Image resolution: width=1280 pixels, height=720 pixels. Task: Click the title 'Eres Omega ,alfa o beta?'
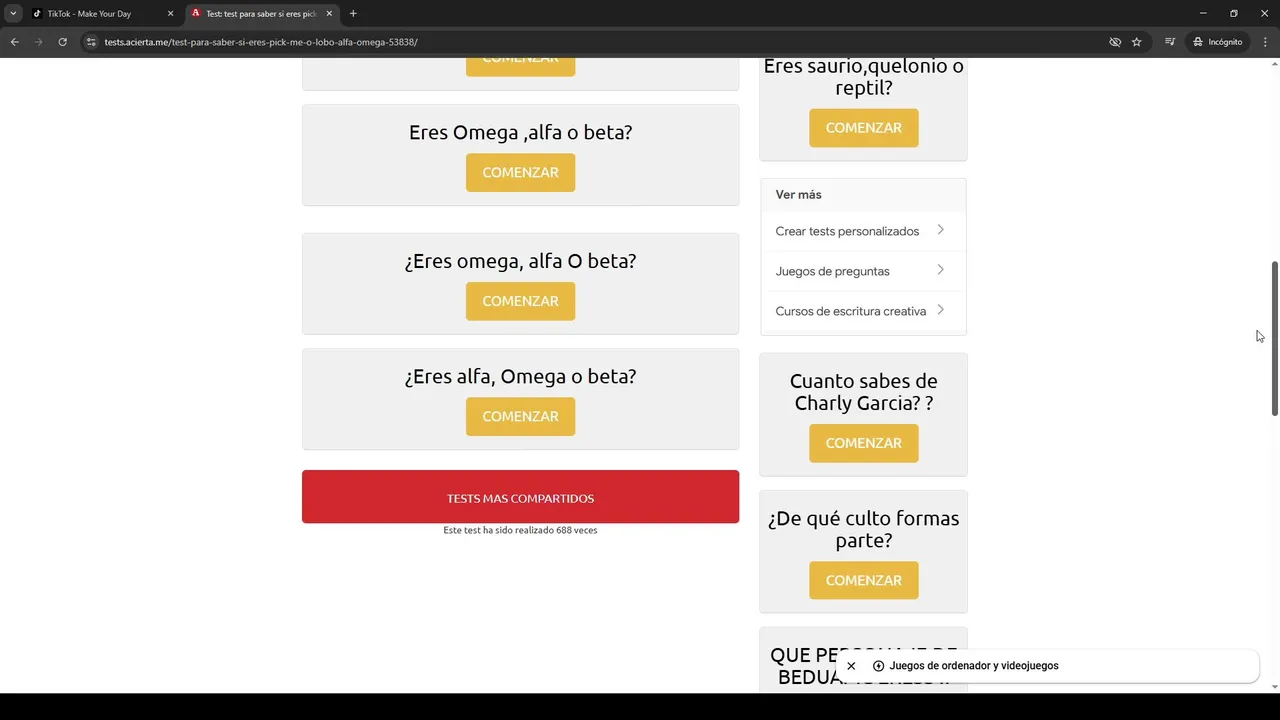click(x=520, y=132)
